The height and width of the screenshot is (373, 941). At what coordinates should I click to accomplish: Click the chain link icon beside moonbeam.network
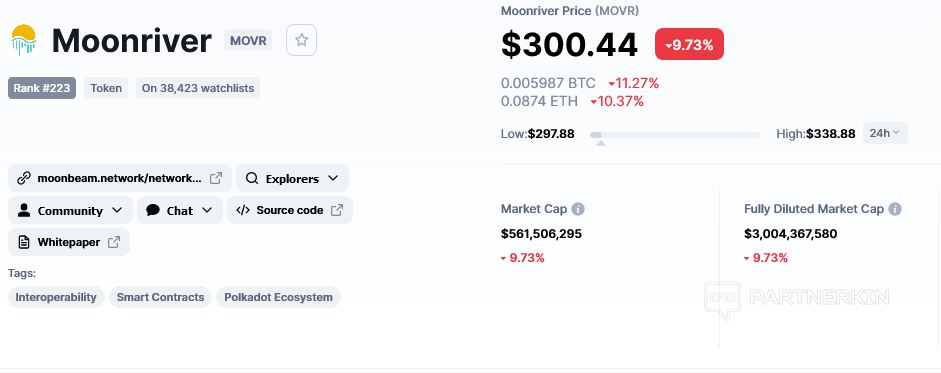pyautogui.click(x=24, y=178)
